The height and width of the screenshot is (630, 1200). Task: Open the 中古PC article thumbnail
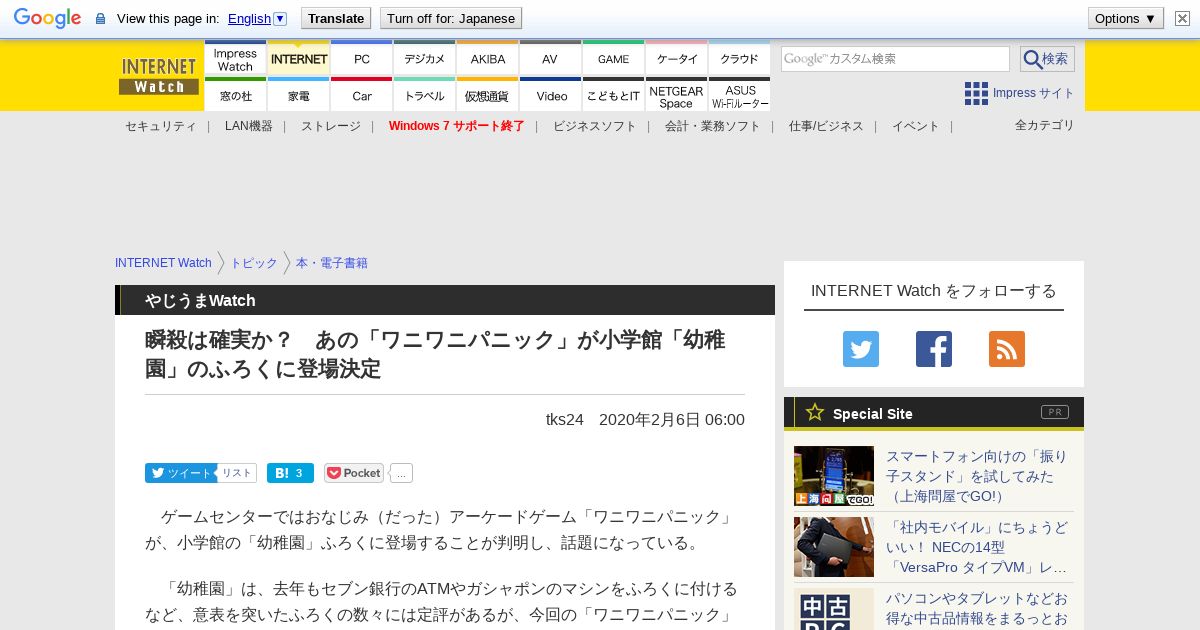click(834, 609)
